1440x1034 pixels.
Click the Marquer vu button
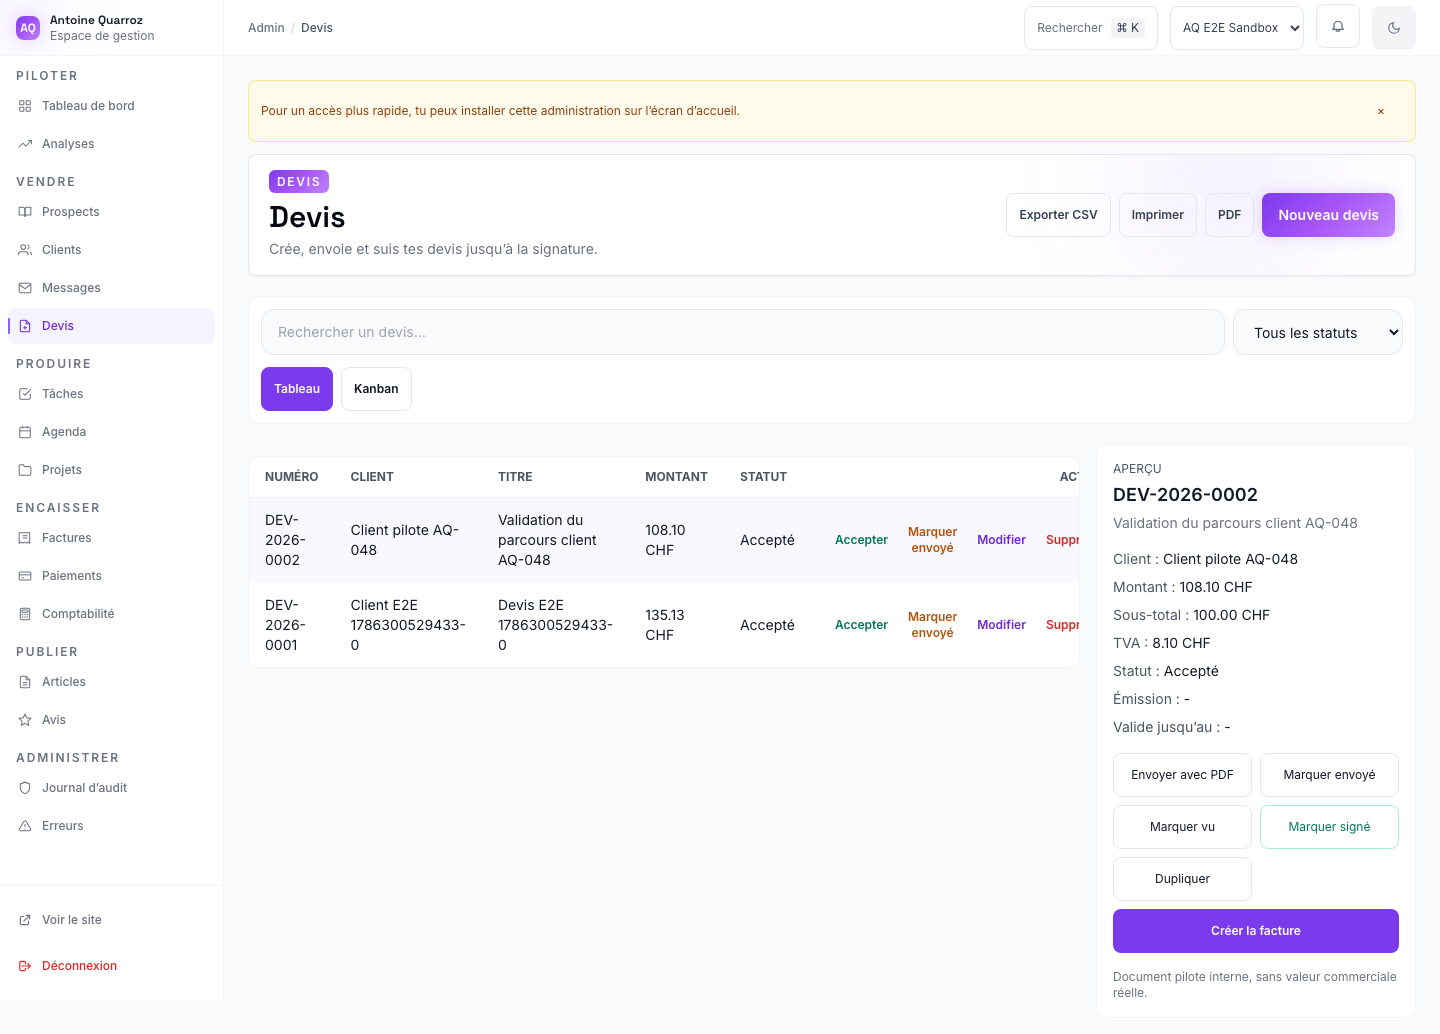(x=1182, y=827)
